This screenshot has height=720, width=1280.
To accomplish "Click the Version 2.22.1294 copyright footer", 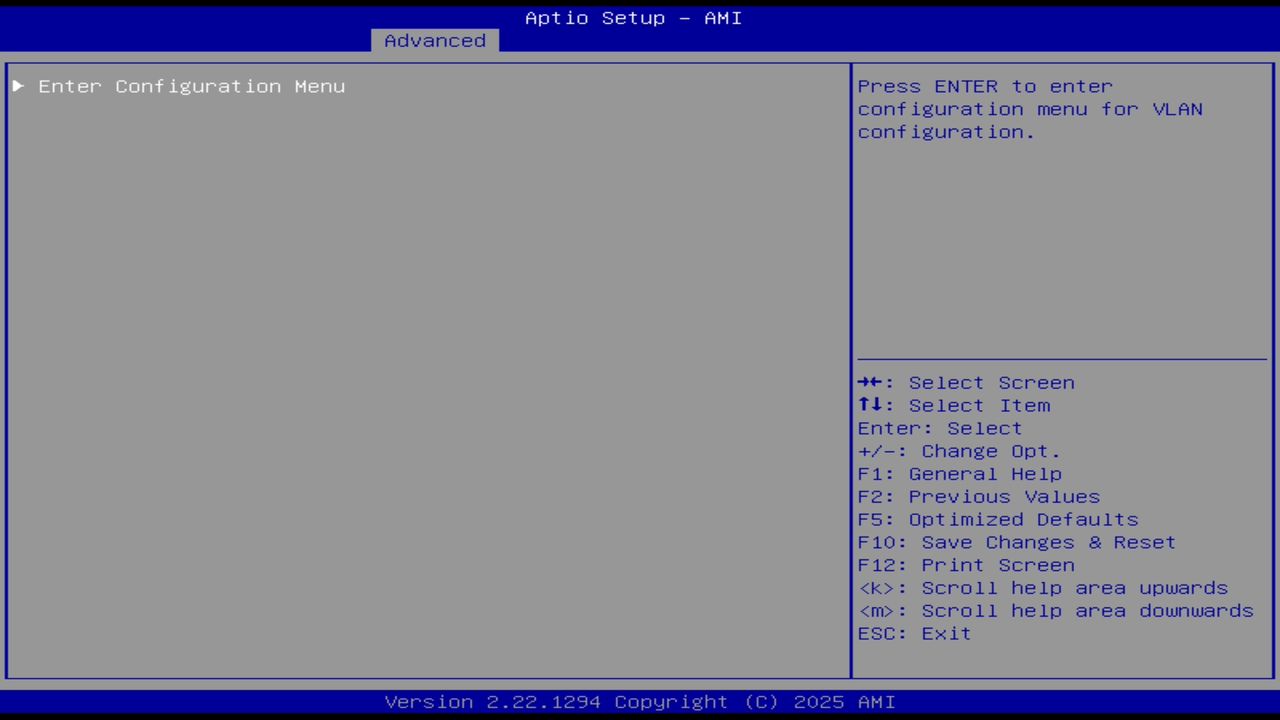I will (x=640, y=701).
